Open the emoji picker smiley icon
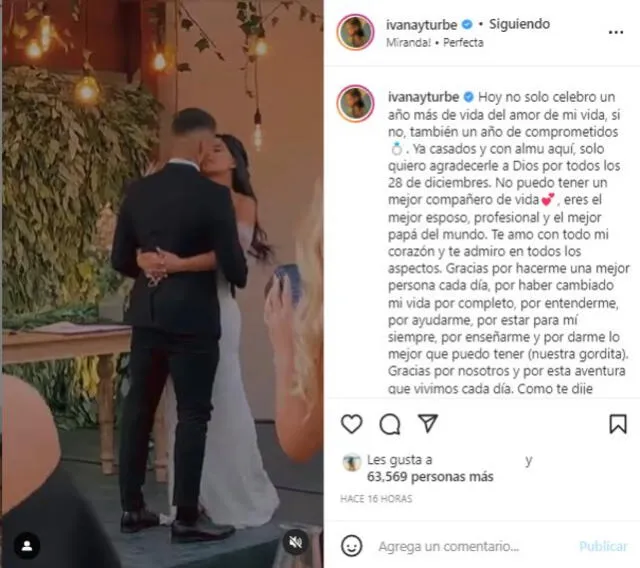Image resolution: width=640 pixels, height=568 pixels. pyautogui.click(x=351, y=546)
